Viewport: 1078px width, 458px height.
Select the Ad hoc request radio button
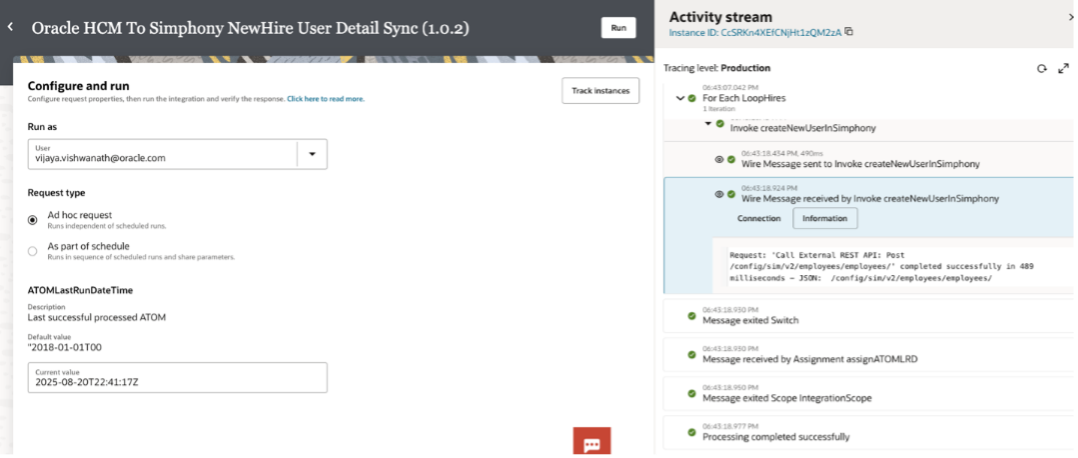32,220
